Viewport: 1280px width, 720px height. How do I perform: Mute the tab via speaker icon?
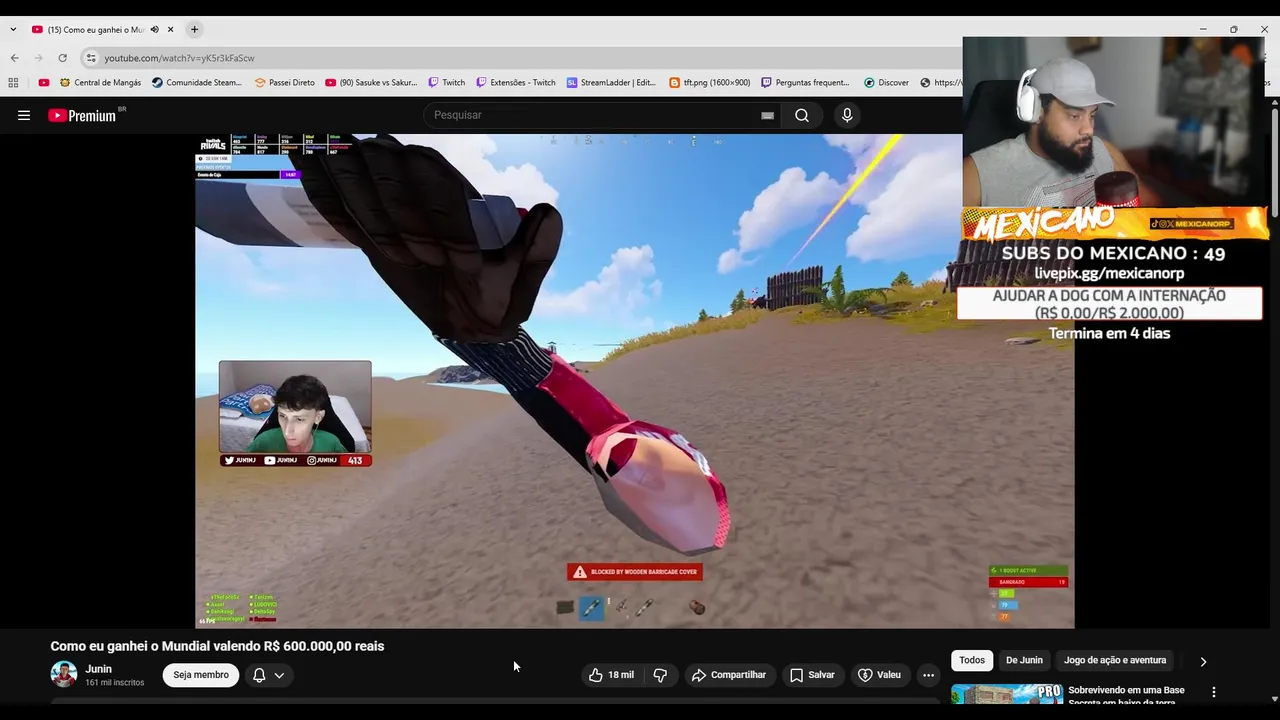[154, 30]
